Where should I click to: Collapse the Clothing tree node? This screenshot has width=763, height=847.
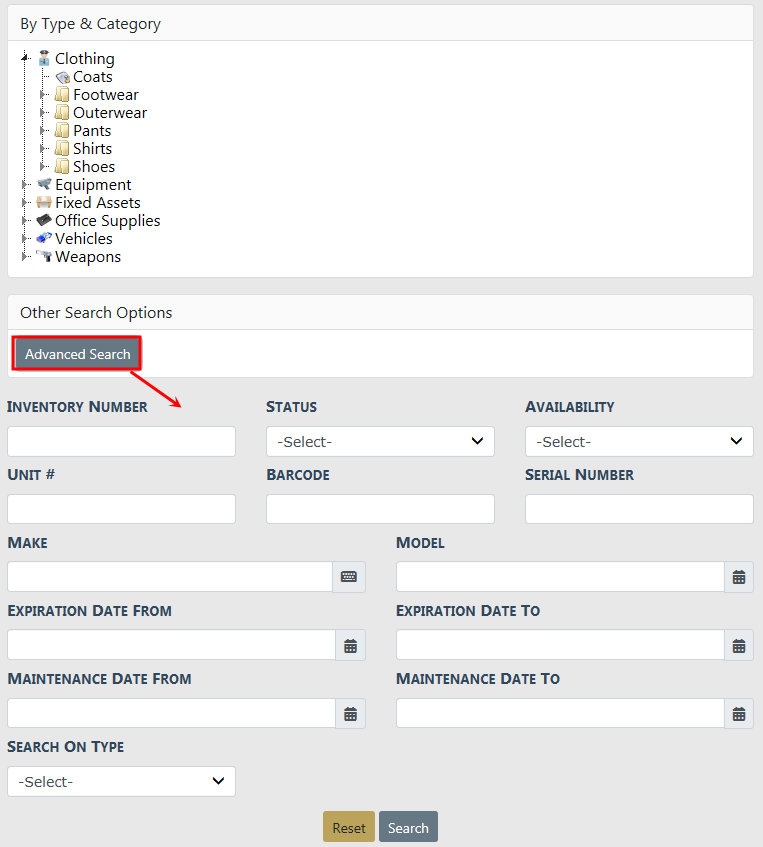(25, 58)
